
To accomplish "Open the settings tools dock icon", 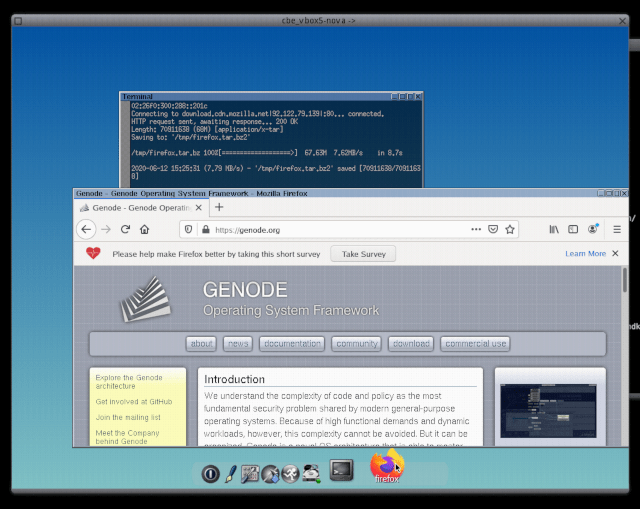I will [x=250, y=474].
